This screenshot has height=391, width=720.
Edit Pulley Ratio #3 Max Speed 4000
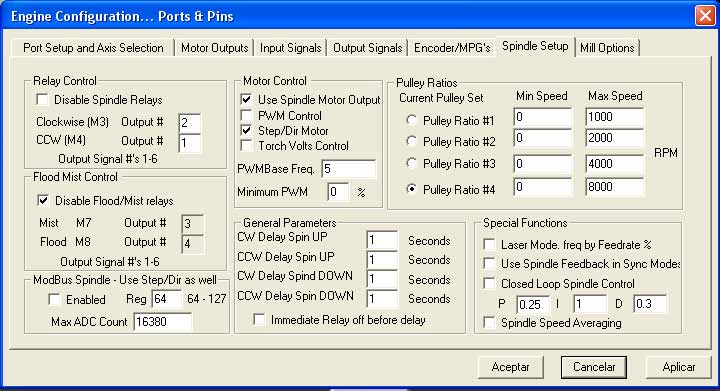coord(614,164)
